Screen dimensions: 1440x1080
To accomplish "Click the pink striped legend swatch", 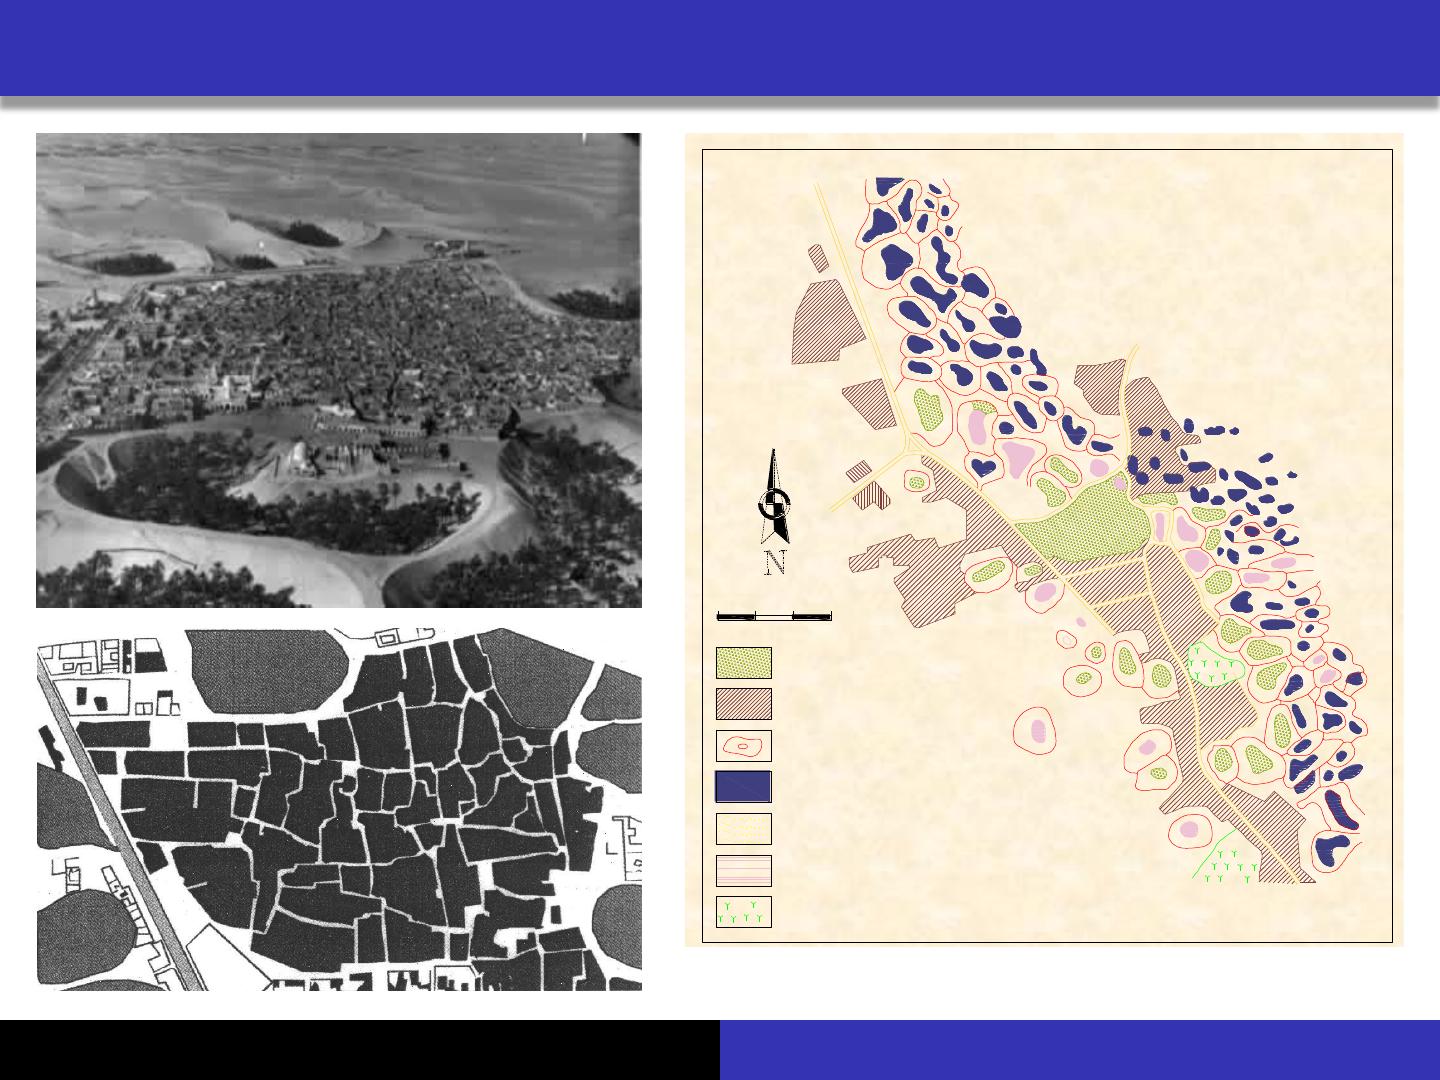I will pyautogui.click(x=744, y=871).
